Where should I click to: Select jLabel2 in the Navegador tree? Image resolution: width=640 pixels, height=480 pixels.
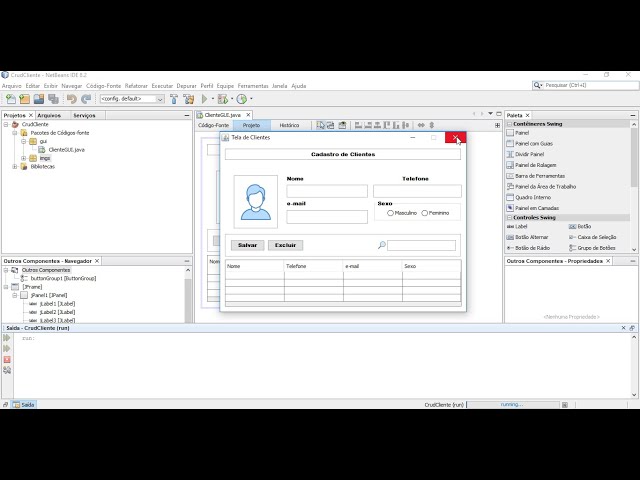coord(57,312)
